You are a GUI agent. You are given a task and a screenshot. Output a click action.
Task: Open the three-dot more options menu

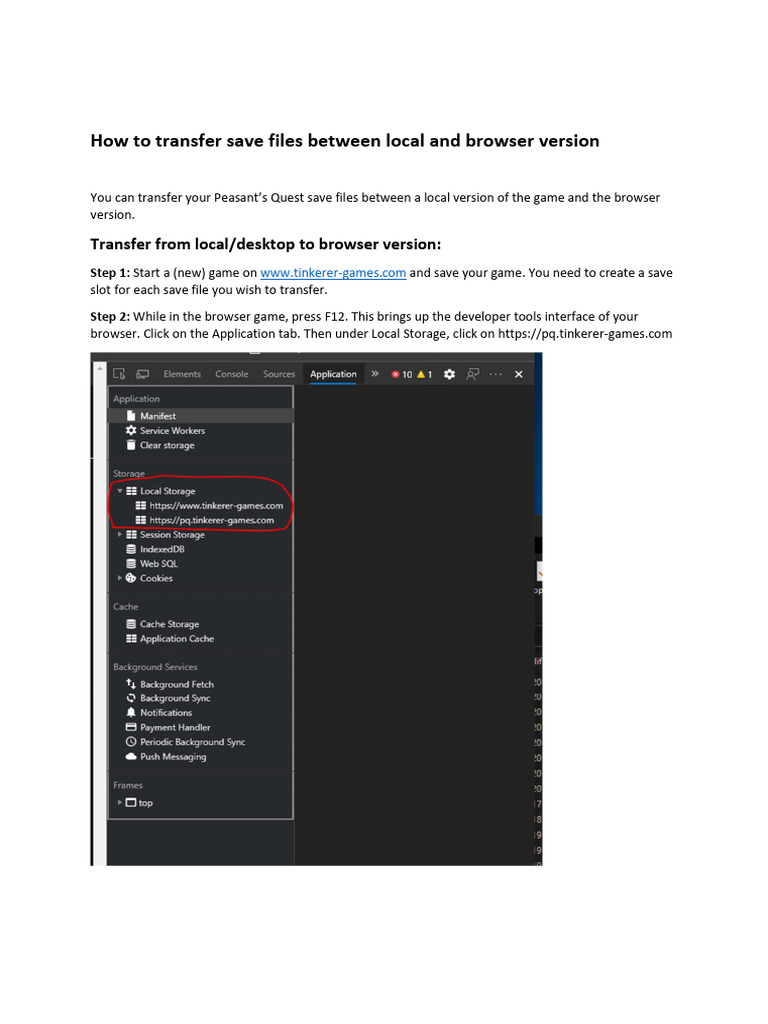click(x=496, y=374)
